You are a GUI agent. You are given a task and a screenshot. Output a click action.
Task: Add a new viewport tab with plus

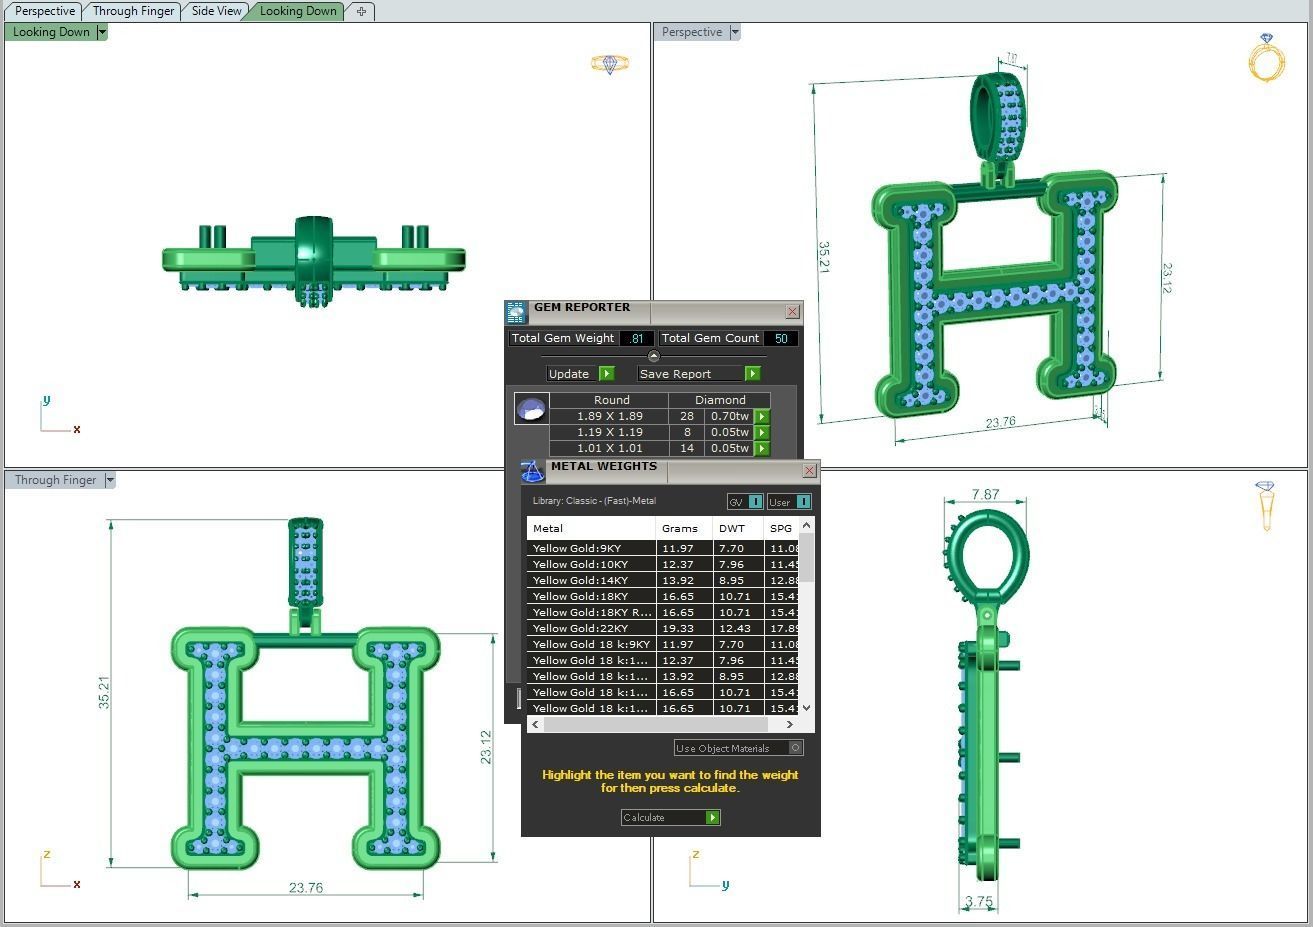pos(361,11)
